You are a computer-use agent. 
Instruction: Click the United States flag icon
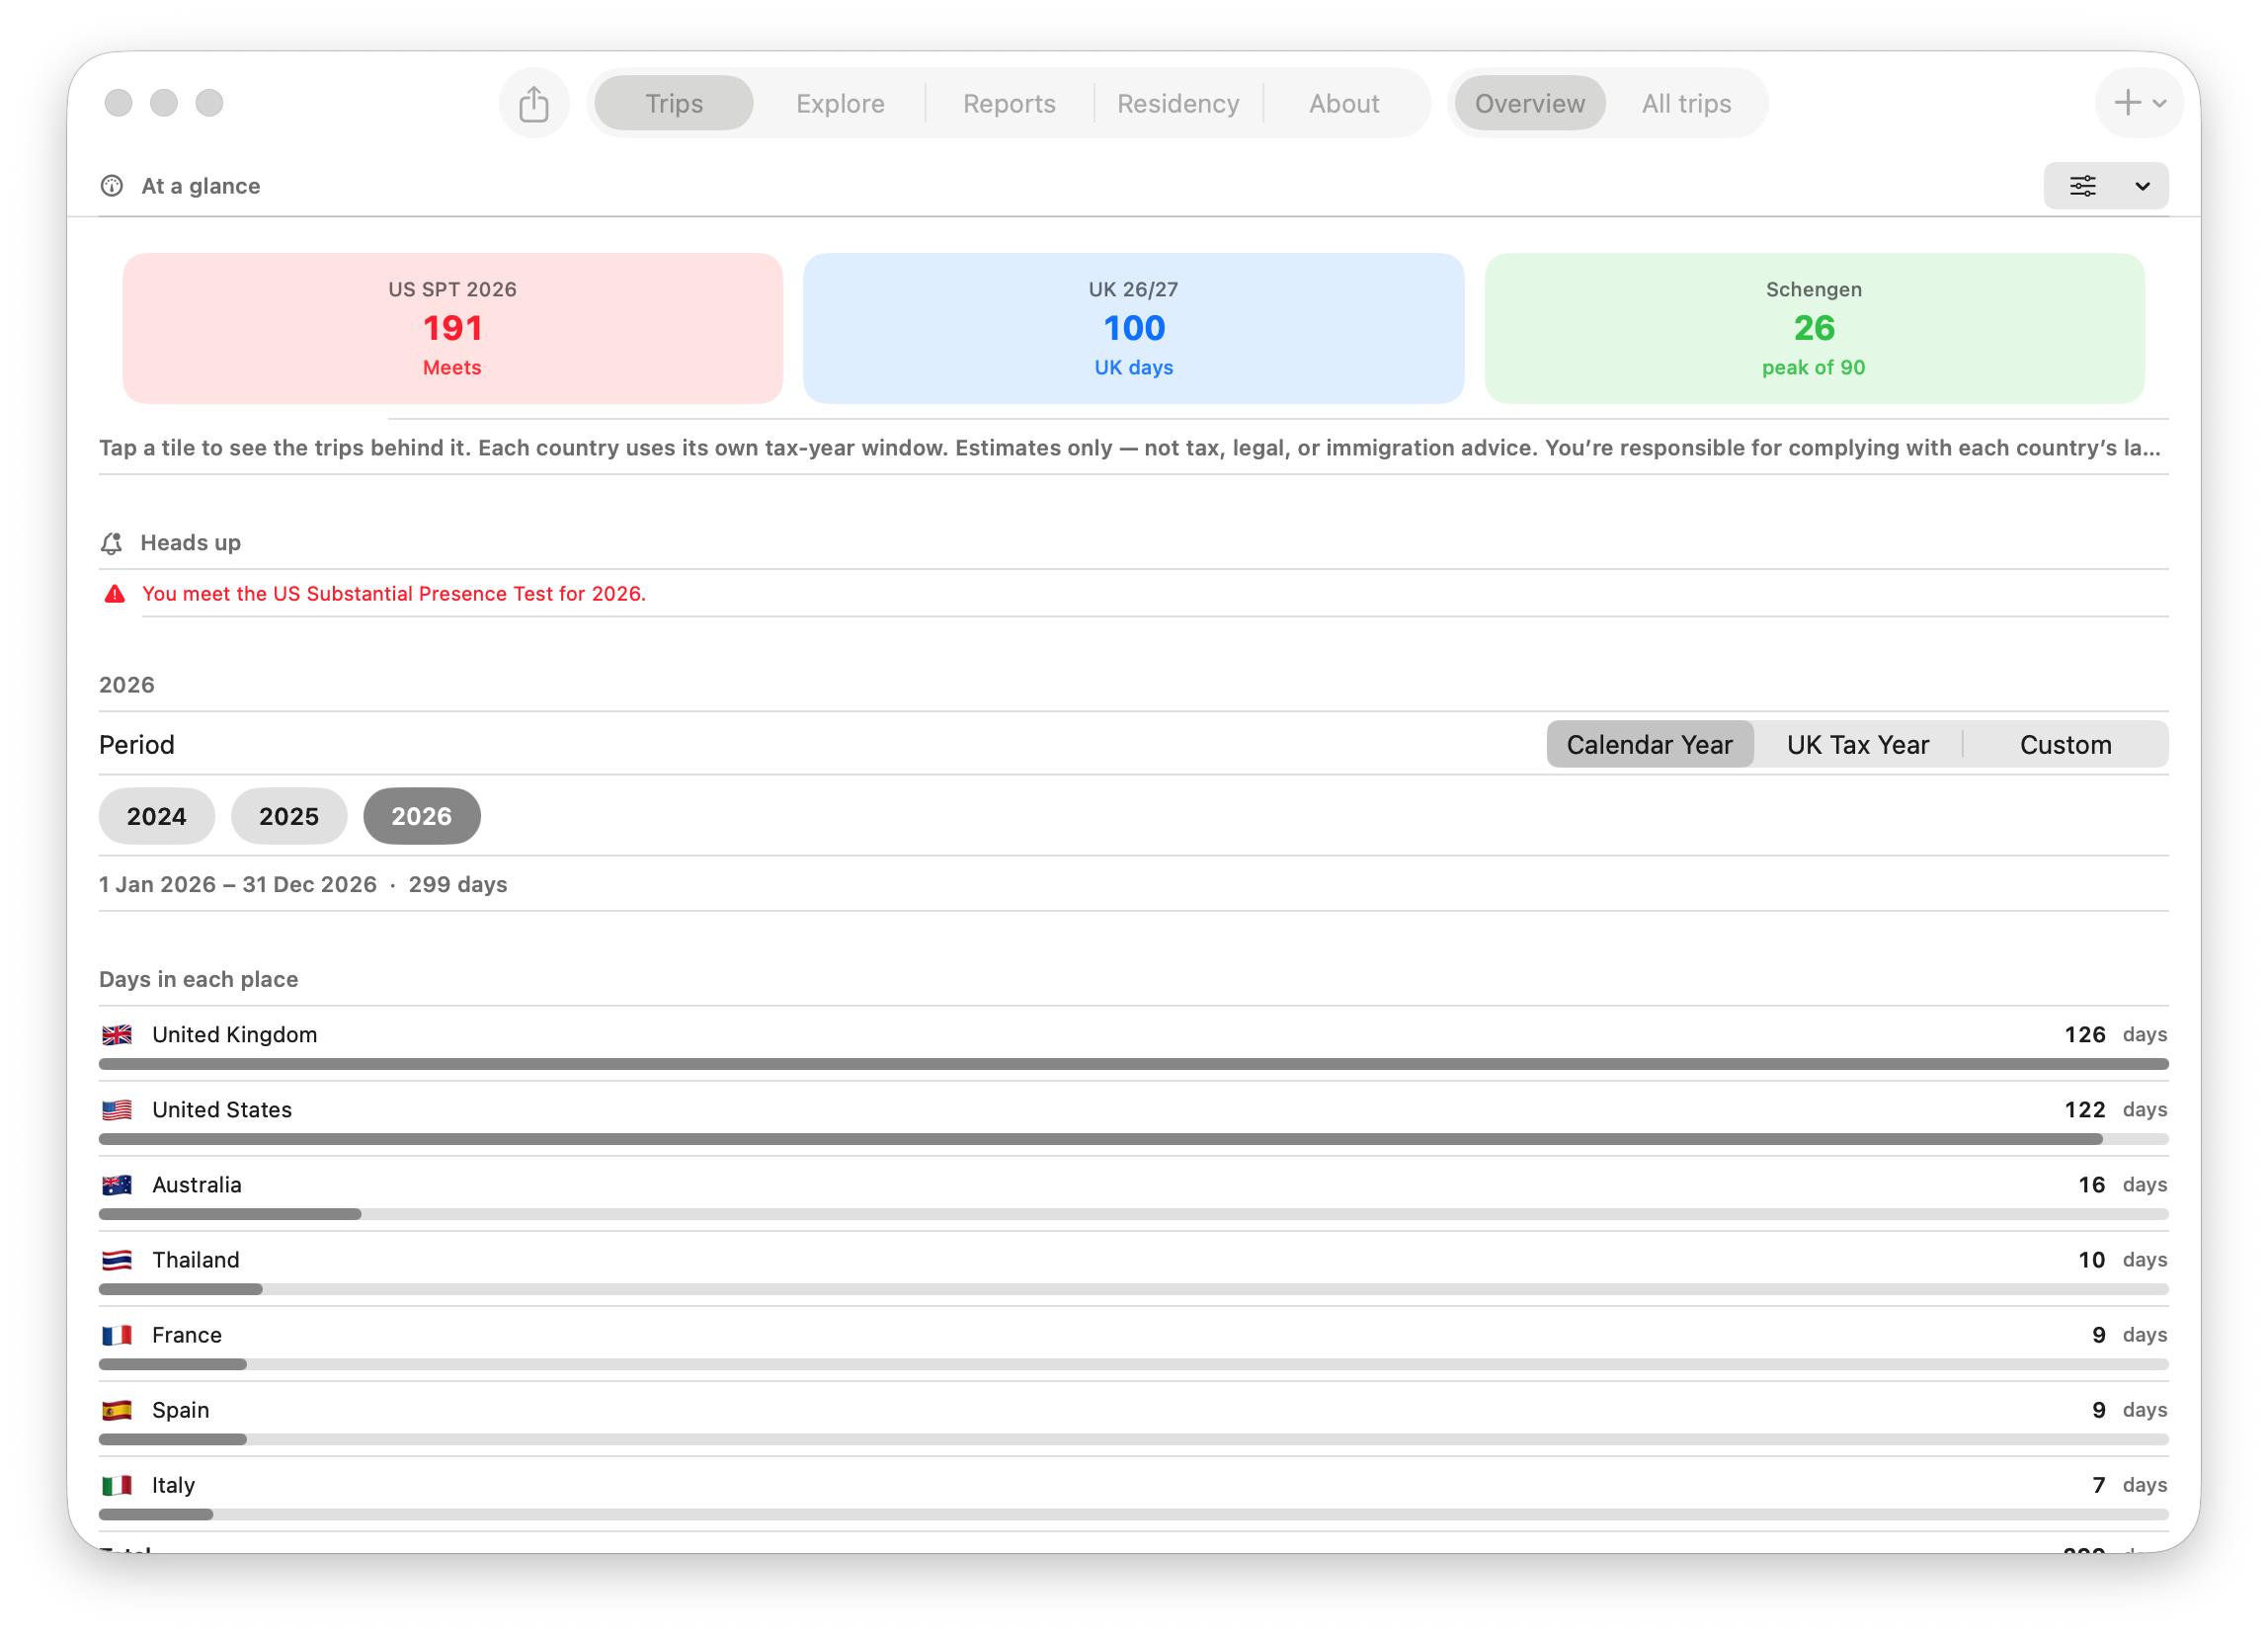[x=117, y=1110]
